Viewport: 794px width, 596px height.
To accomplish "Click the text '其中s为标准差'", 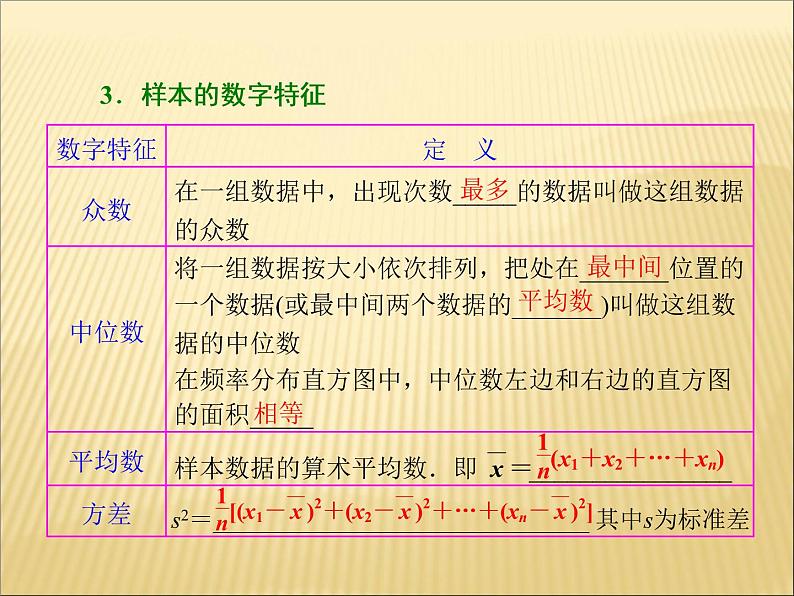I will click(x=672, y=518).
